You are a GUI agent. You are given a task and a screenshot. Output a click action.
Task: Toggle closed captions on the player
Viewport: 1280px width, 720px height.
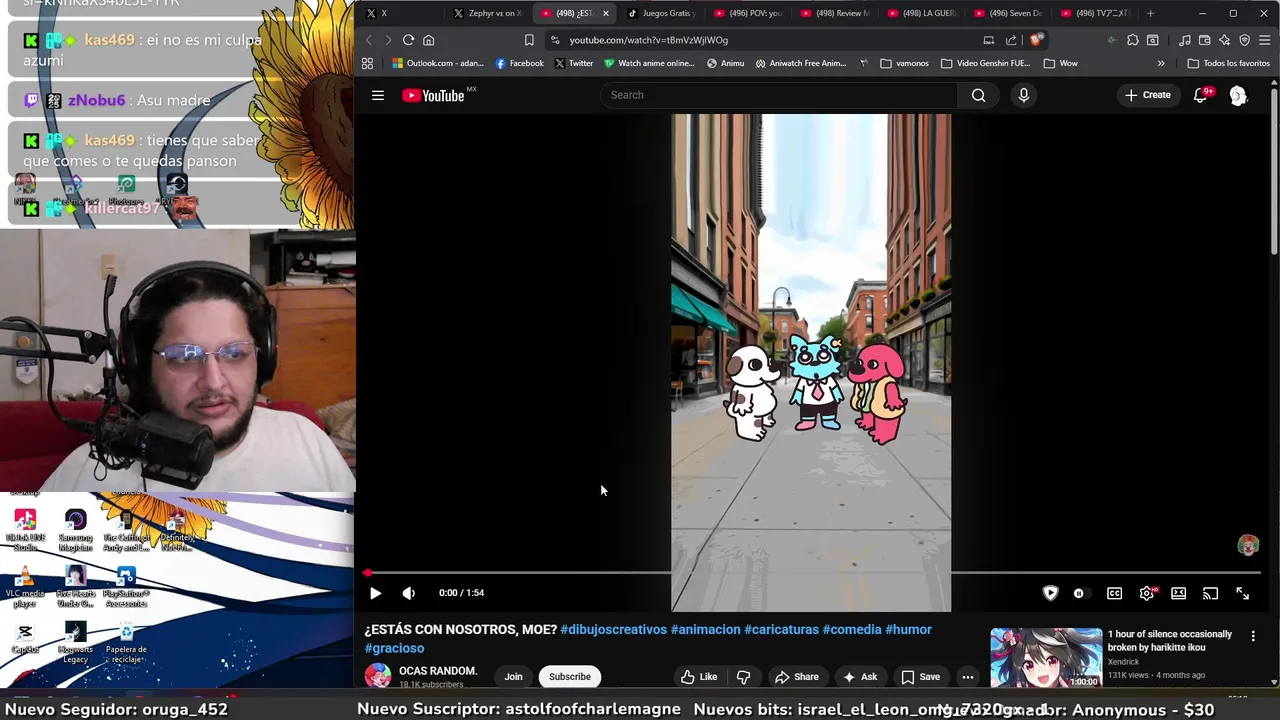(1114, 593)
